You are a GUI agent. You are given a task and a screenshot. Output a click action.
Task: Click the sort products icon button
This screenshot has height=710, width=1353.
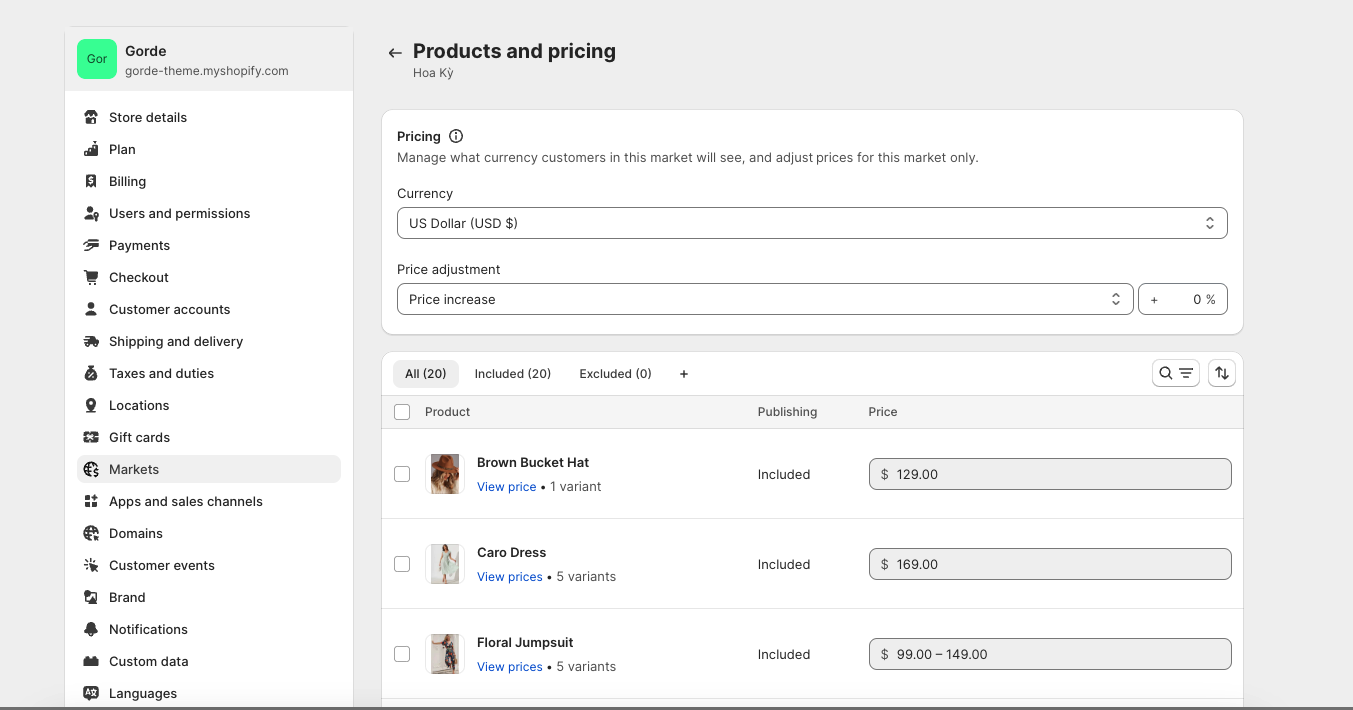(1221, 374)
